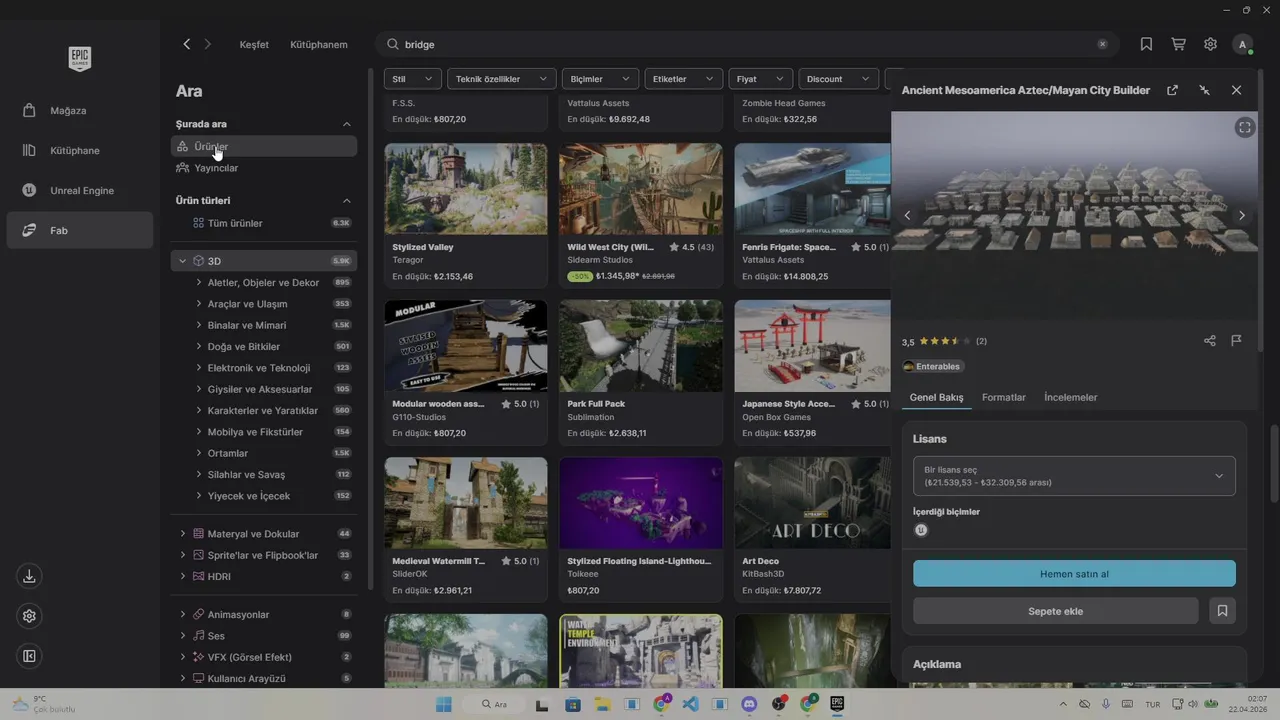The width and height of the screenshot is (1280, 720).
Task: Select Ürünler search scope
Action: pyautogui.click(x=264, y=146)
